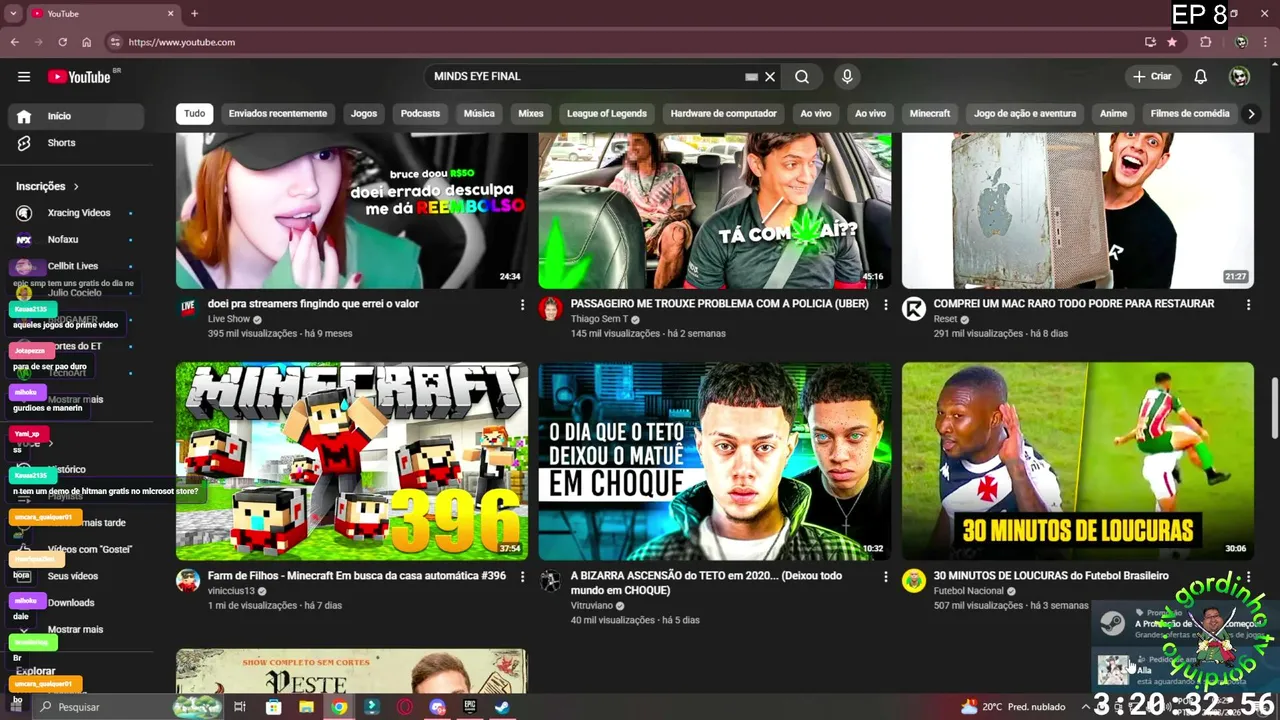1280x720 pixels.
Task: Open the Reset channel avatar
Action: 914,308
